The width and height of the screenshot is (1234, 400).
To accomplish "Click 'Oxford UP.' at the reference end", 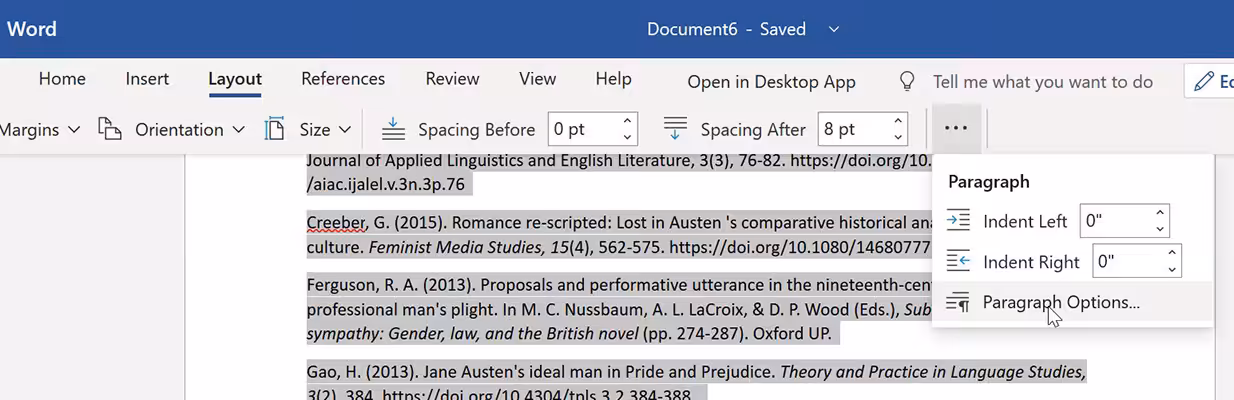I will (791, 333).
